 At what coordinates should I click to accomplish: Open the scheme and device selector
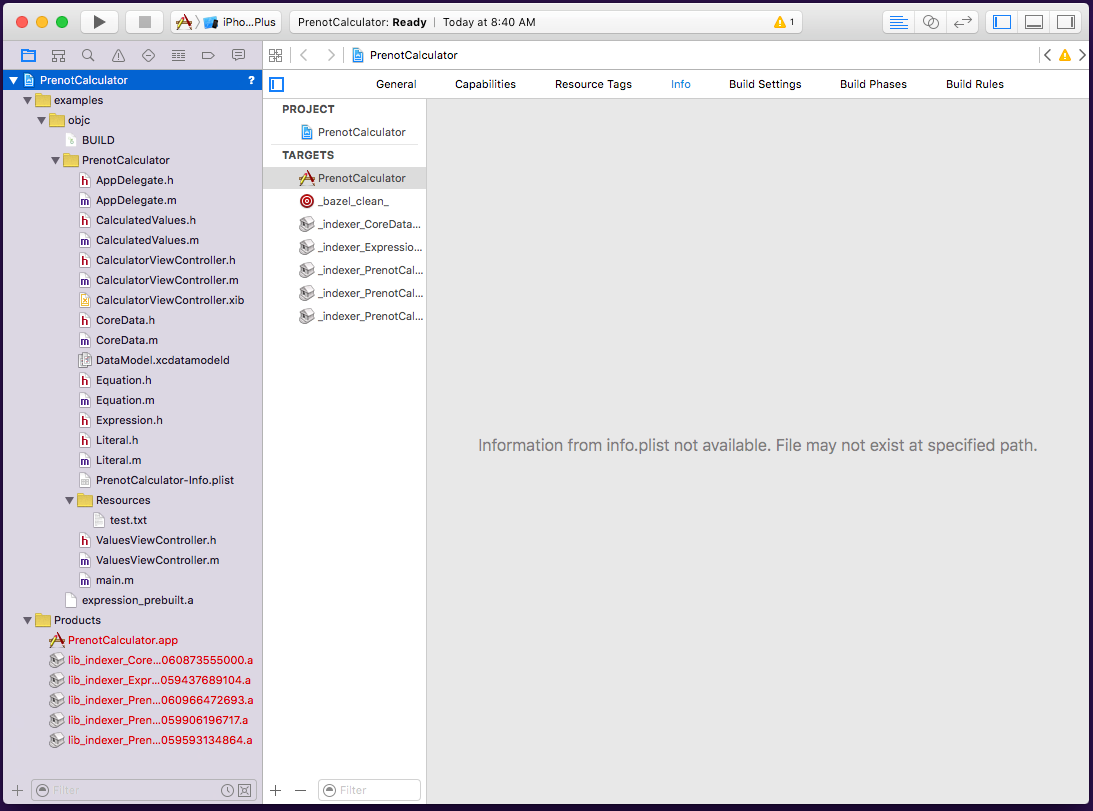[226, 22]
